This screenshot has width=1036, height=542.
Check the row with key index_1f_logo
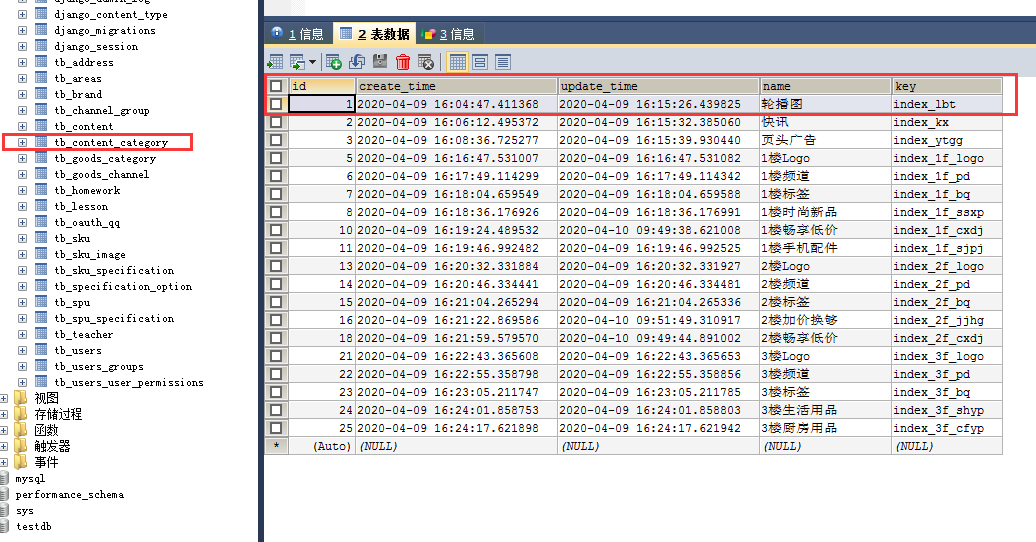click(276, 158)
